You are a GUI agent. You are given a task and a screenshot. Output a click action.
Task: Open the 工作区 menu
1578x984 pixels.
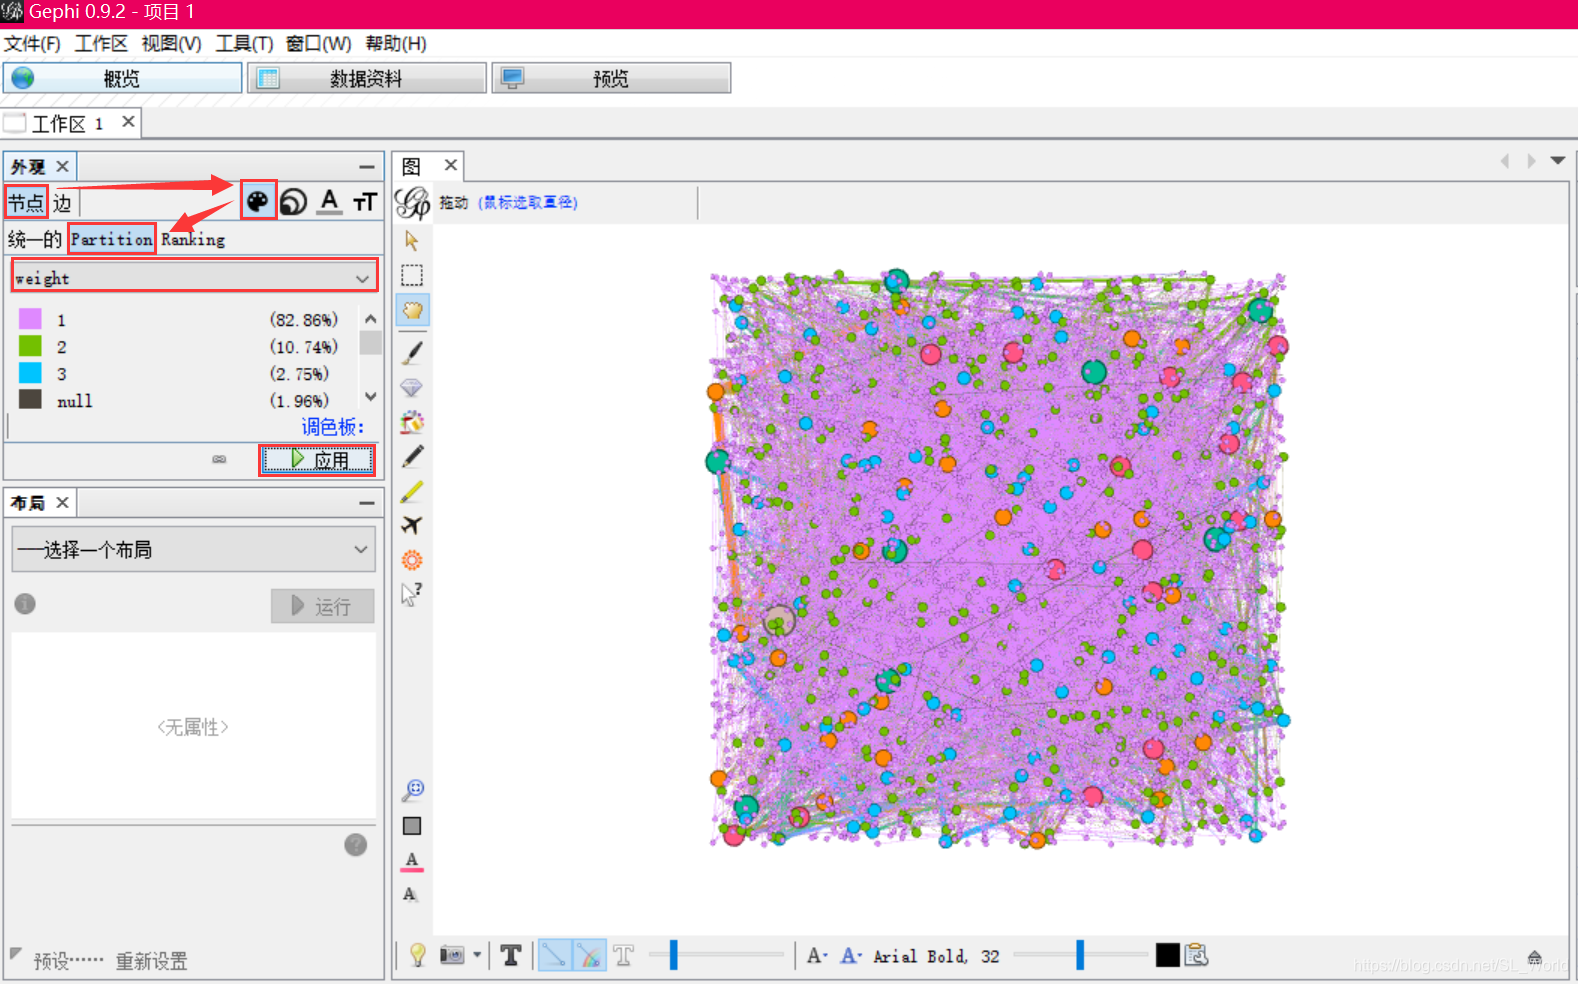point(101,44)
